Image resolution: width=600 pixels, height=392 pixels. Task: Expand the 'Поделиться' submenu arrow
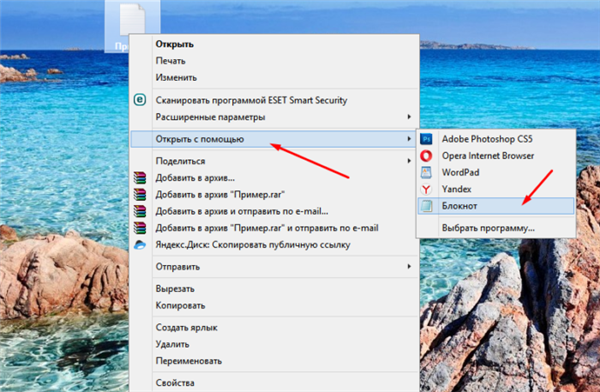click(409, 161)
